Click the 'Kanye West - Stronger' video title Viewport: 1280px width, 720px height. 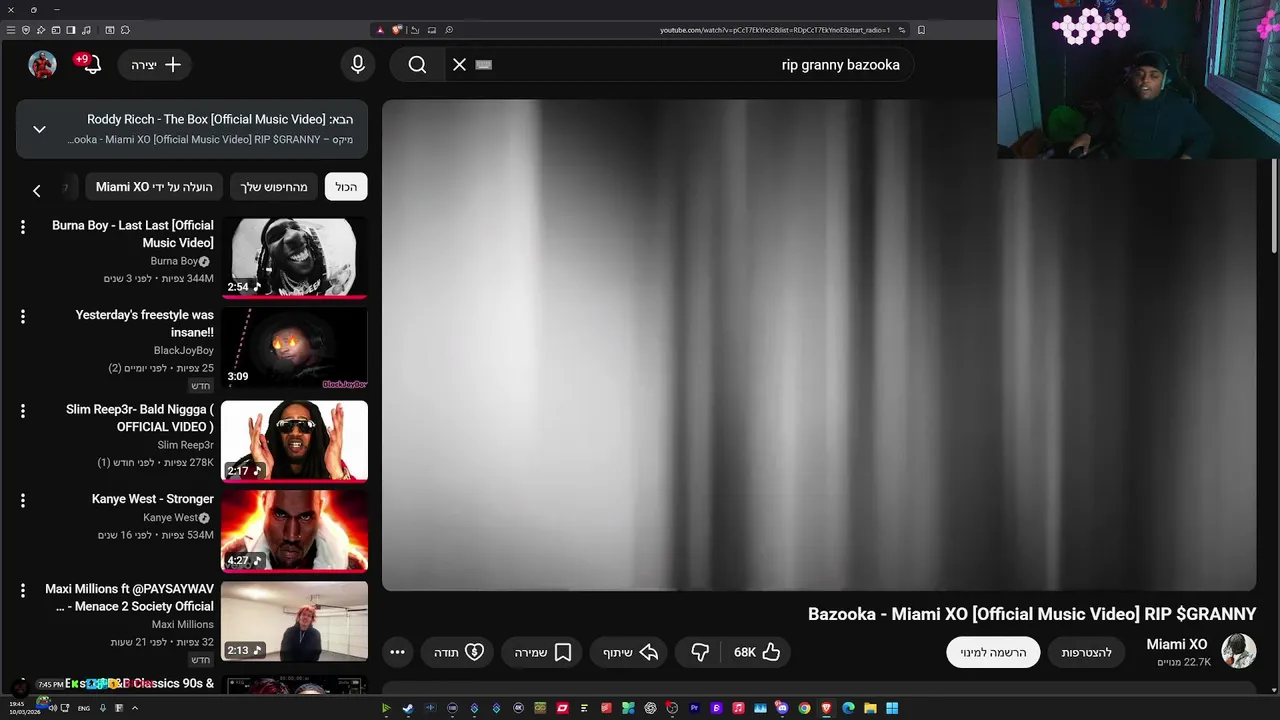[x=153, y=499]
